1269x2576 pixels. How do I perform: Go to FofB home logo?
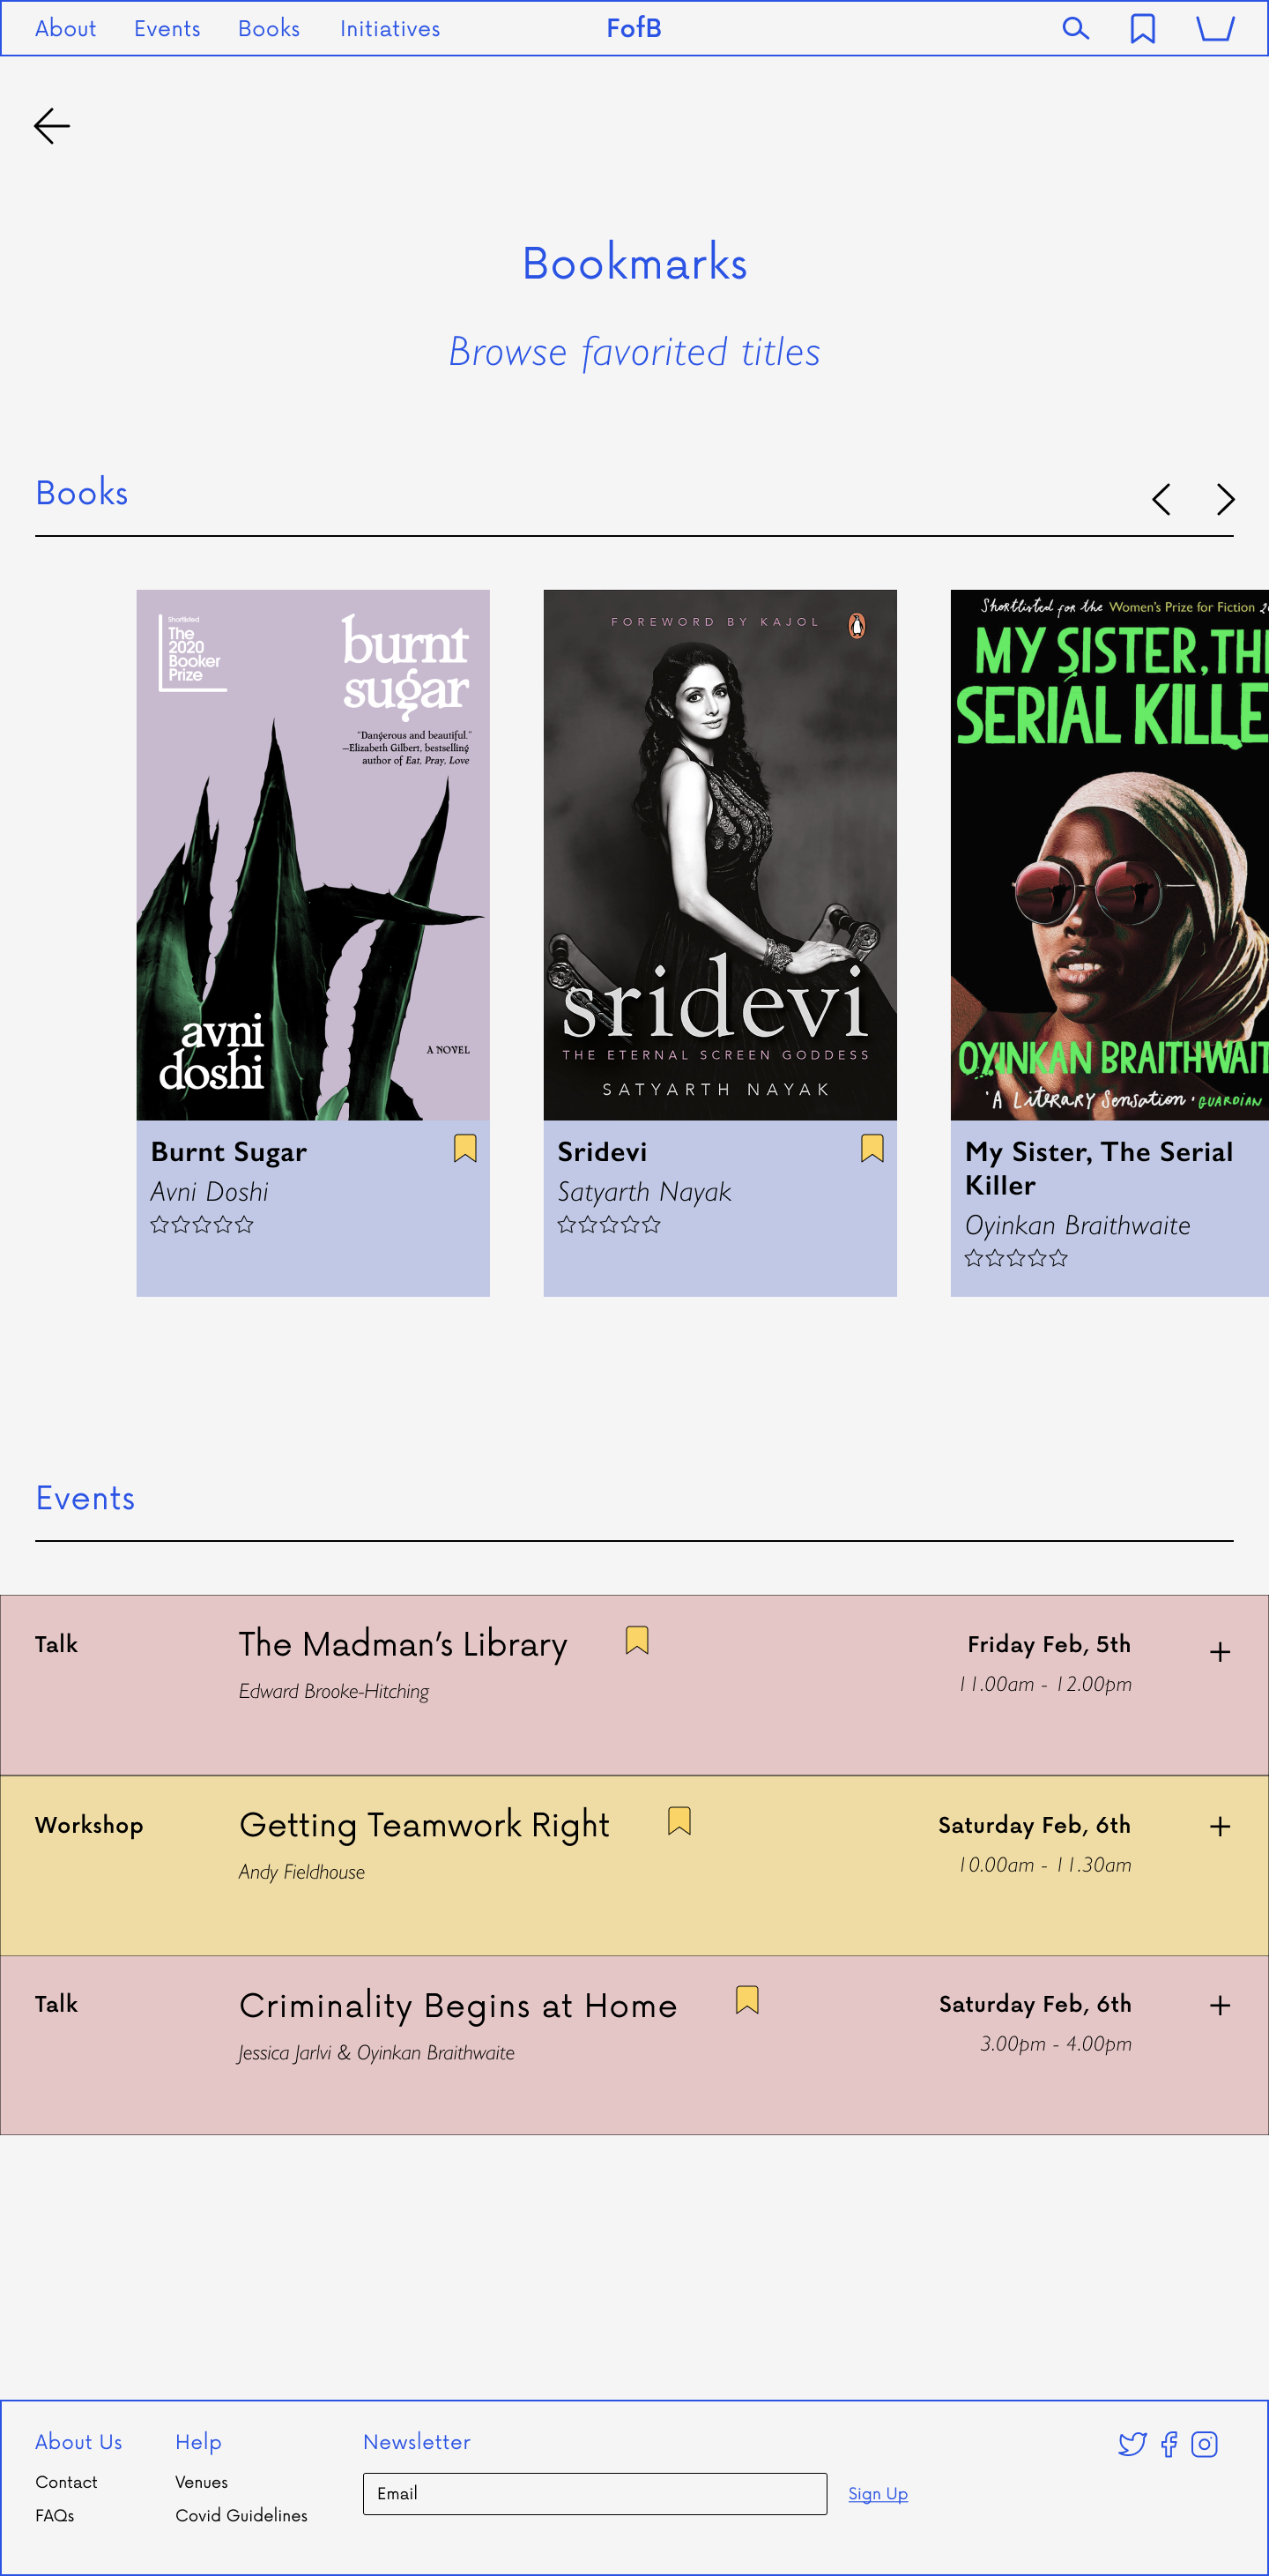pyautogui.click(x=634, y=28)
